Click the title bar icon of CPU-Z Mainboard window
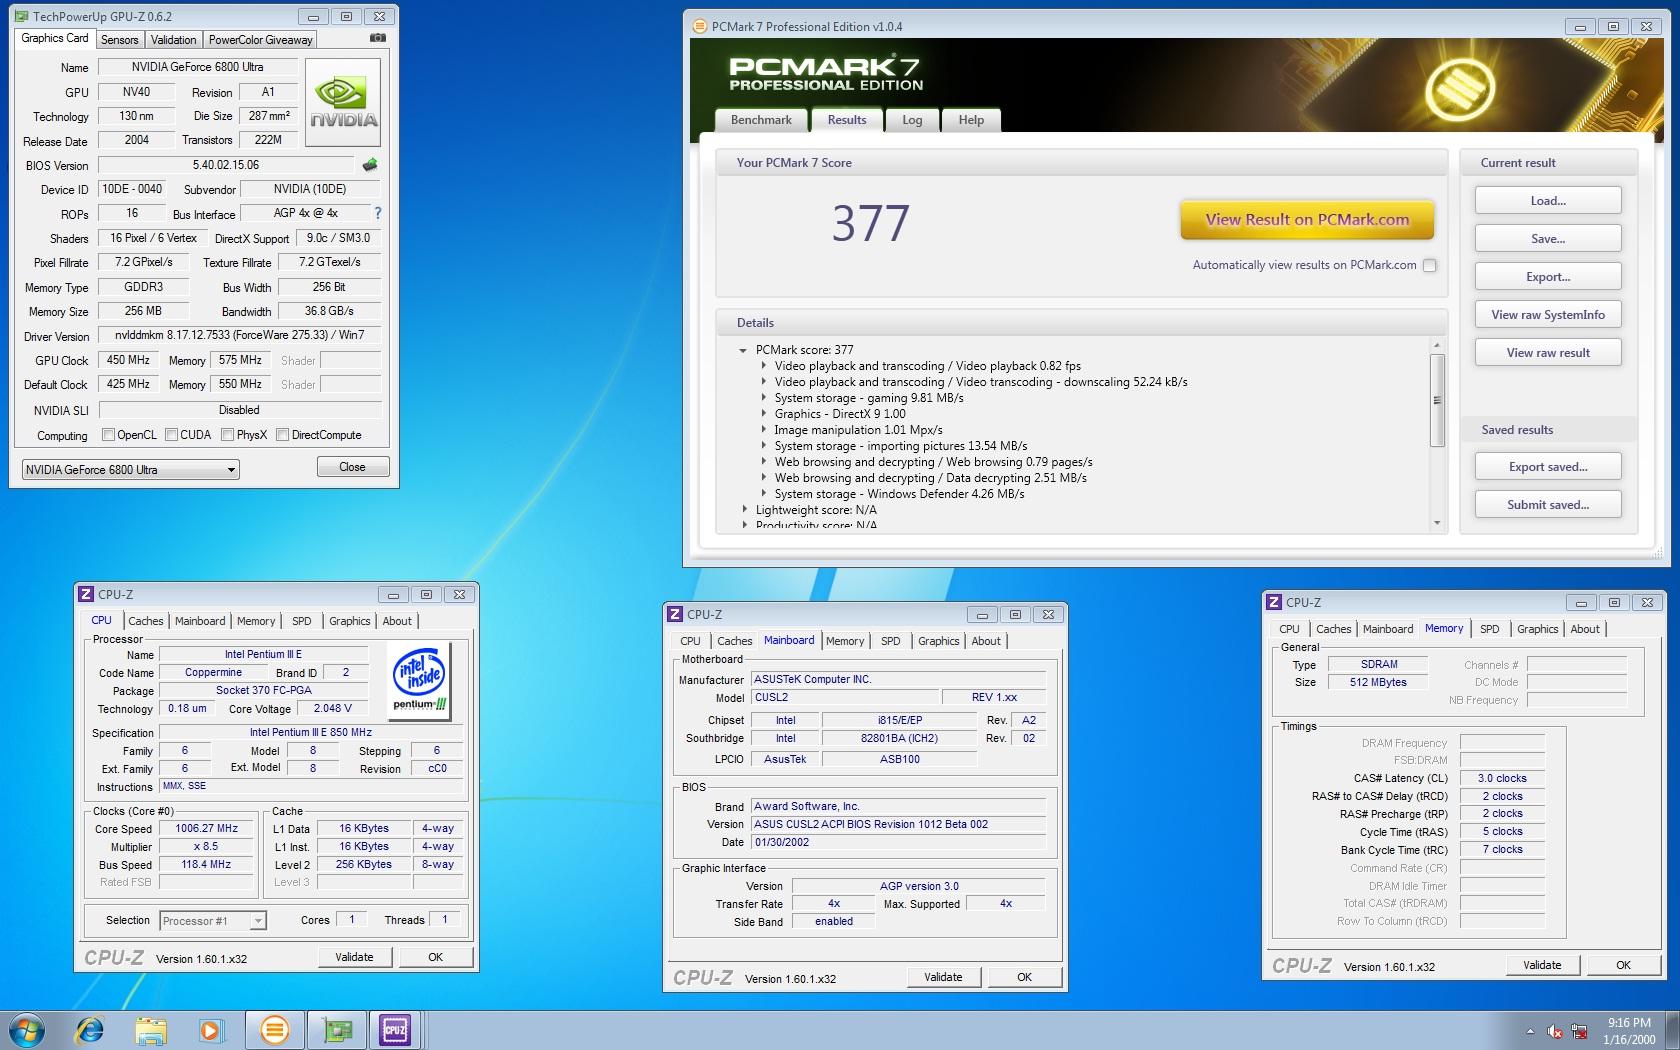The image size is (1680, 1050). 675,614
